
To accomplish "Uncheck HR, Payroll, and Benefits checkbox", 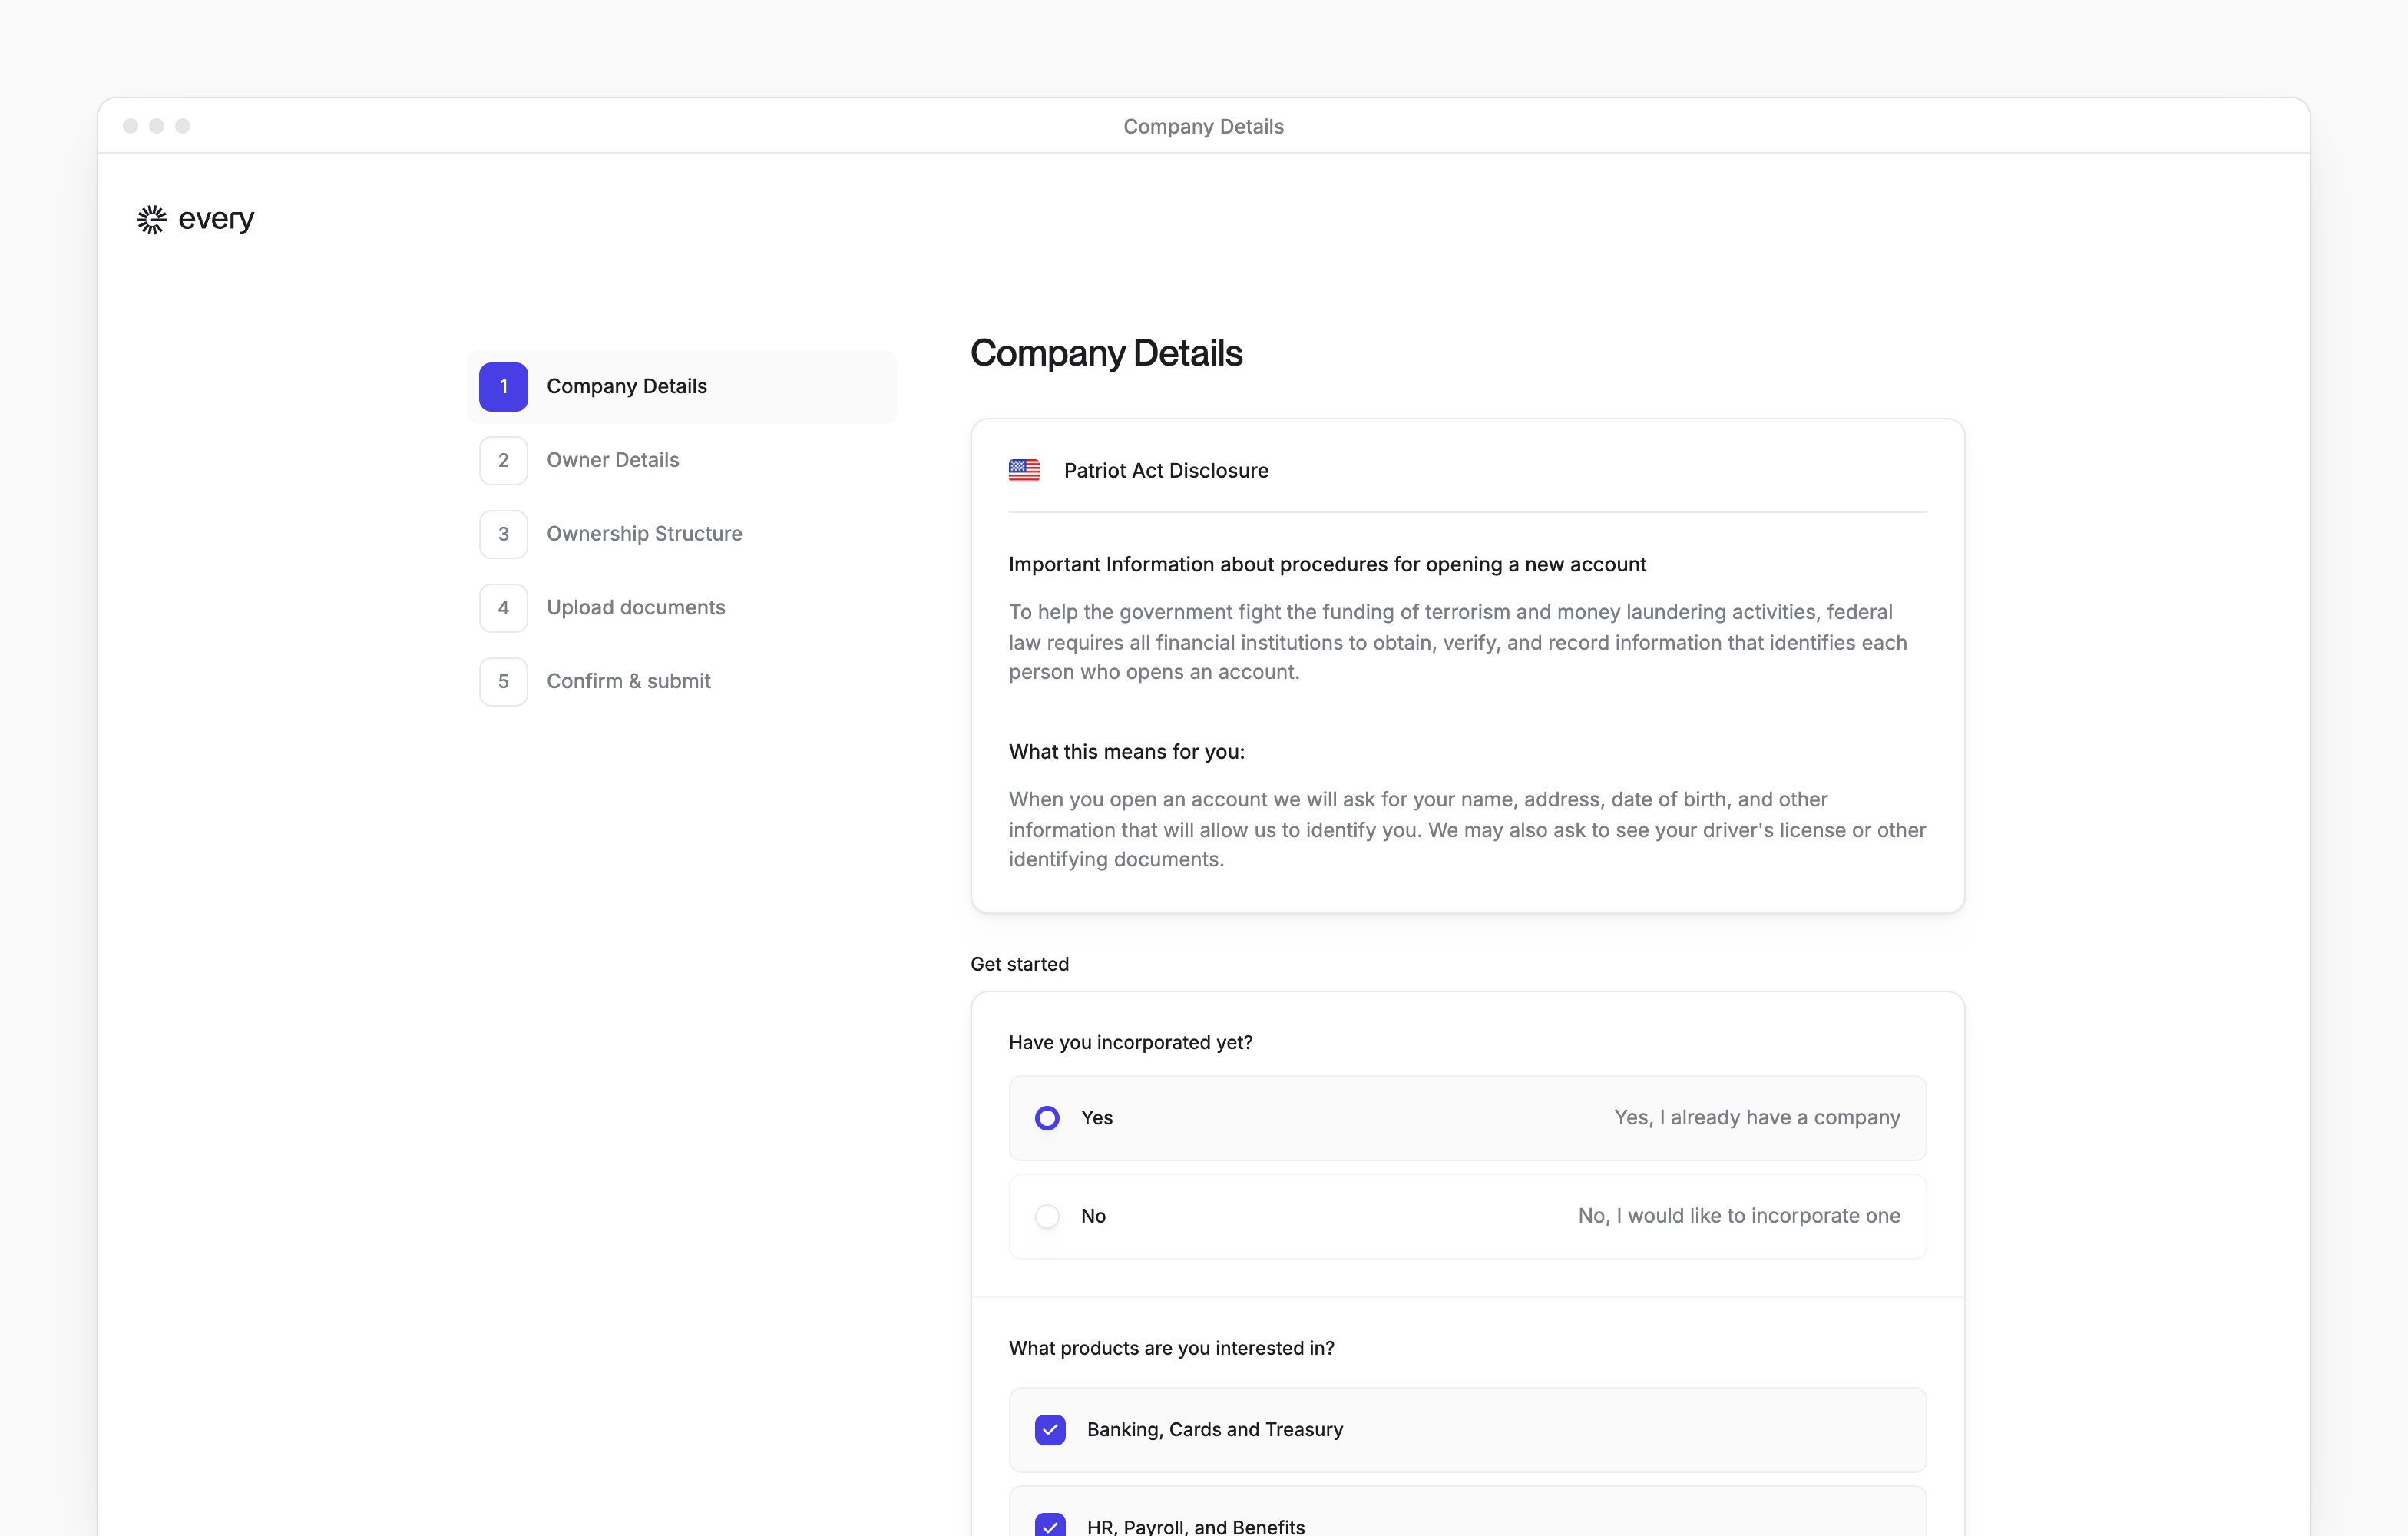I will 1050,1526.
